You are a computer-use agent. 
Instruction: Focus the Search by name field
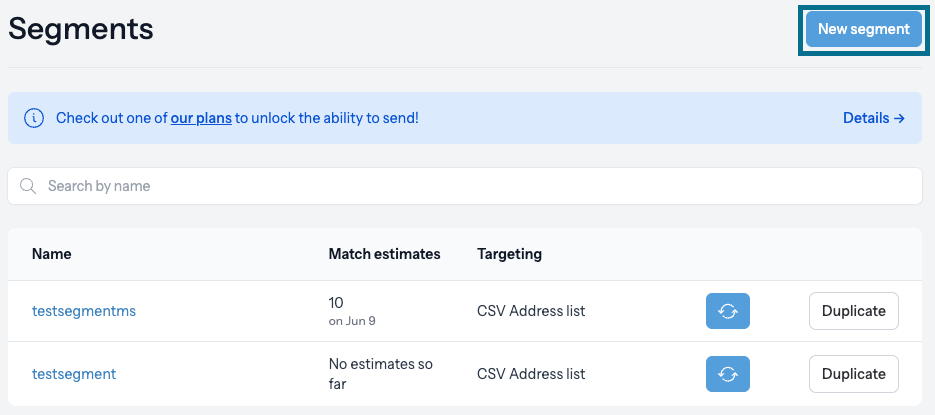pyautogui.click(x=465, y=186)
